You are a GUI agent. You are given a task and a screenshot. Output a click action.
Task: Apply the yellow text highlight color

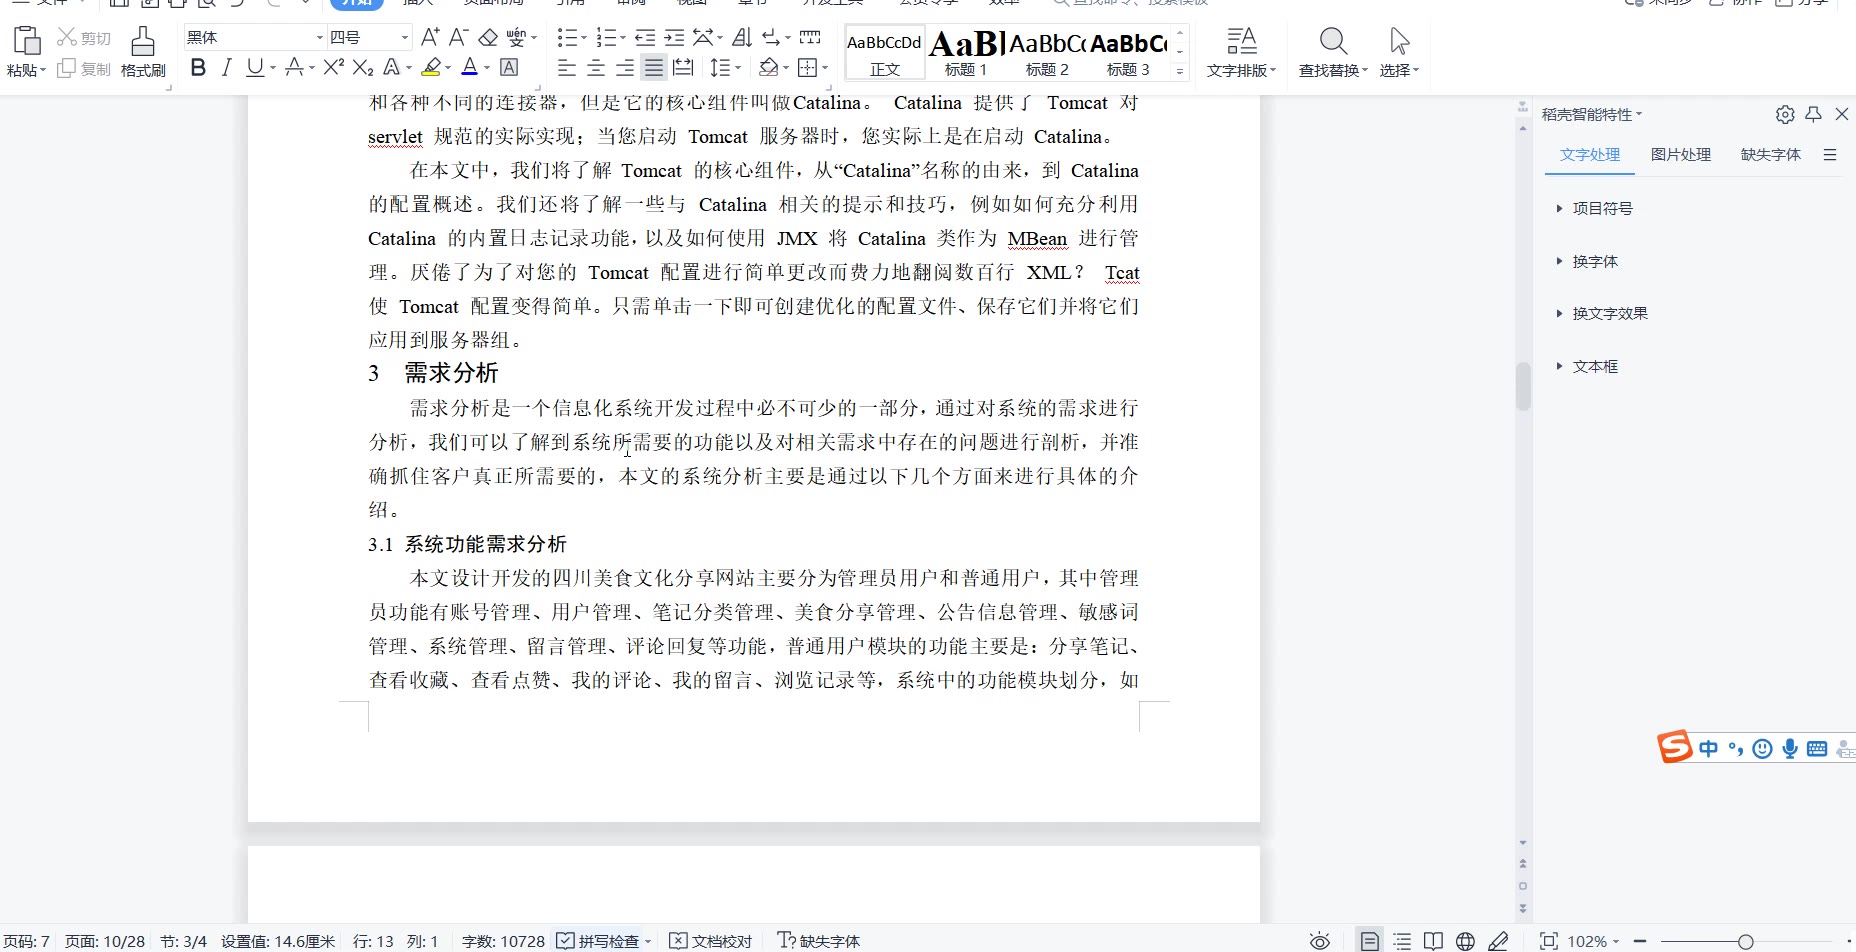point(431,68)
